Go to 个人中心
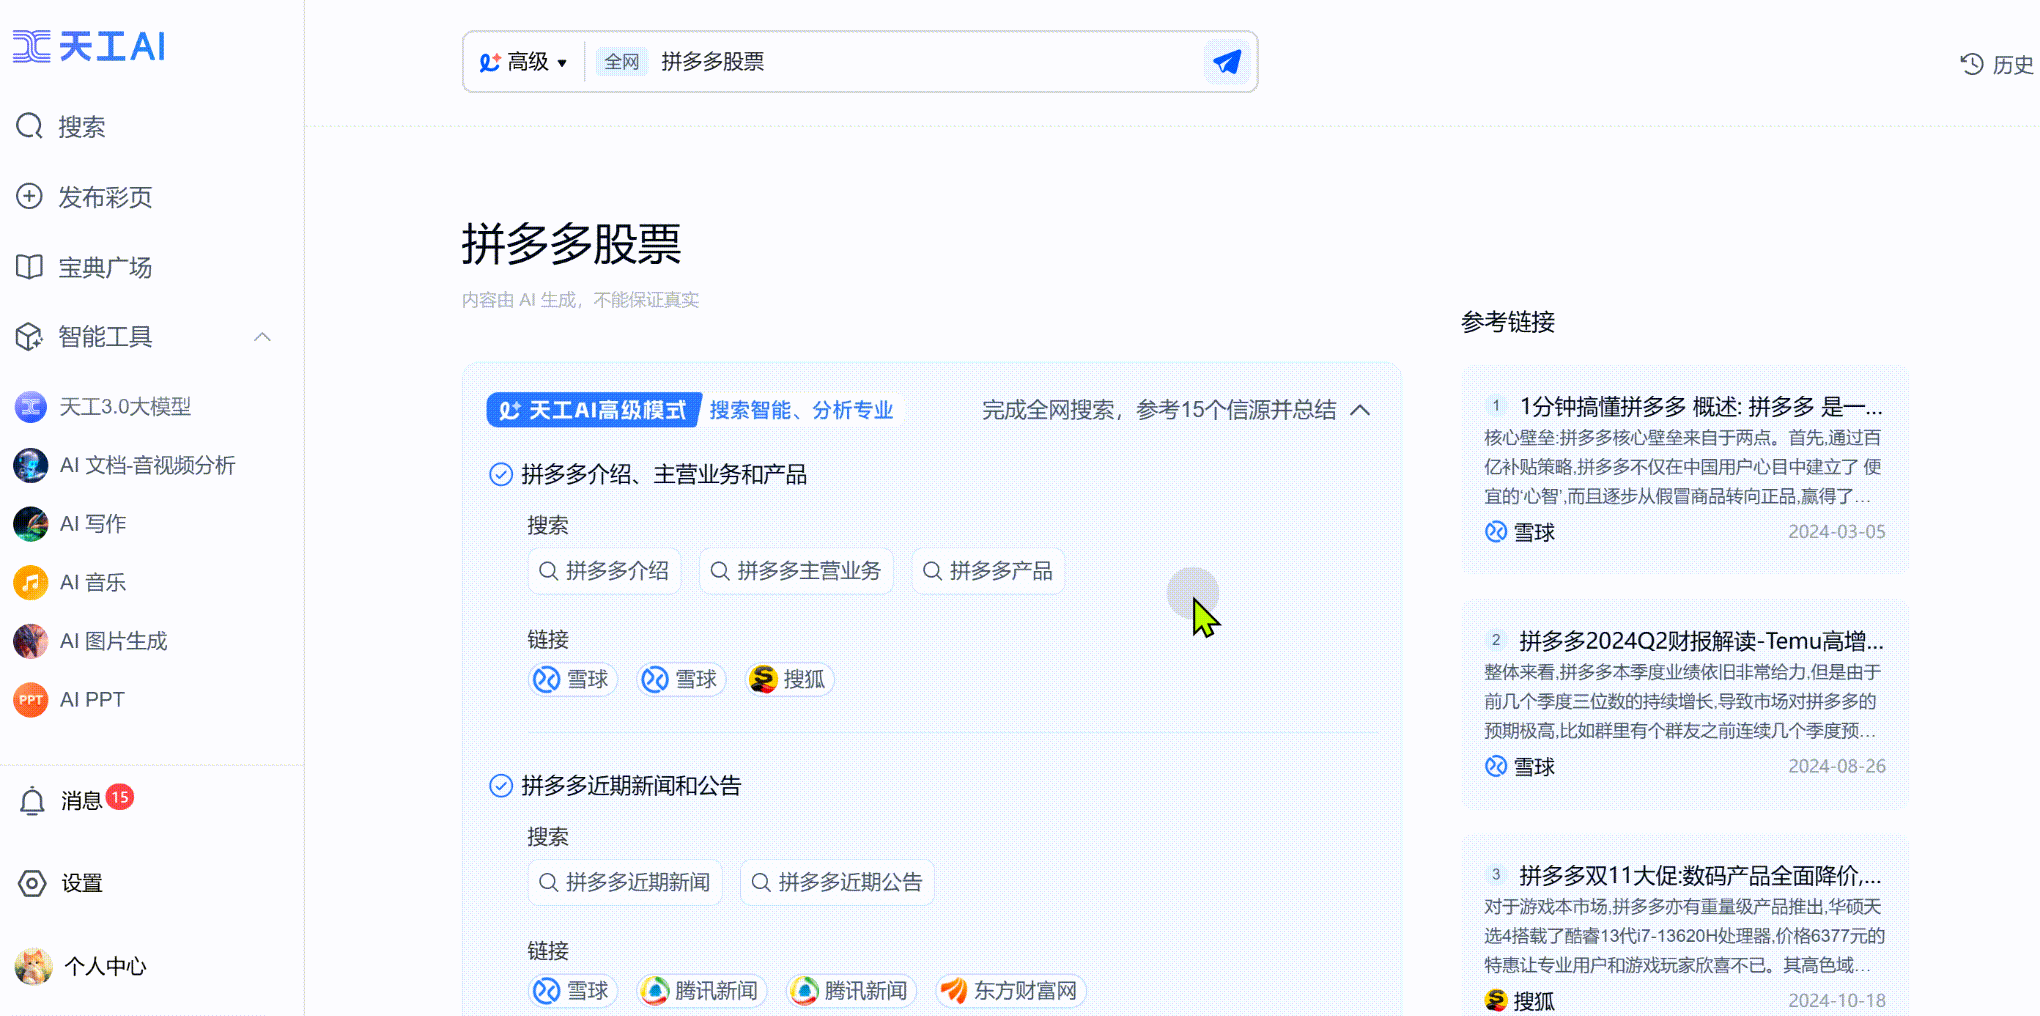This screenshot has width=2040, height=1016. pyautogui.click(x=105, y=966)
